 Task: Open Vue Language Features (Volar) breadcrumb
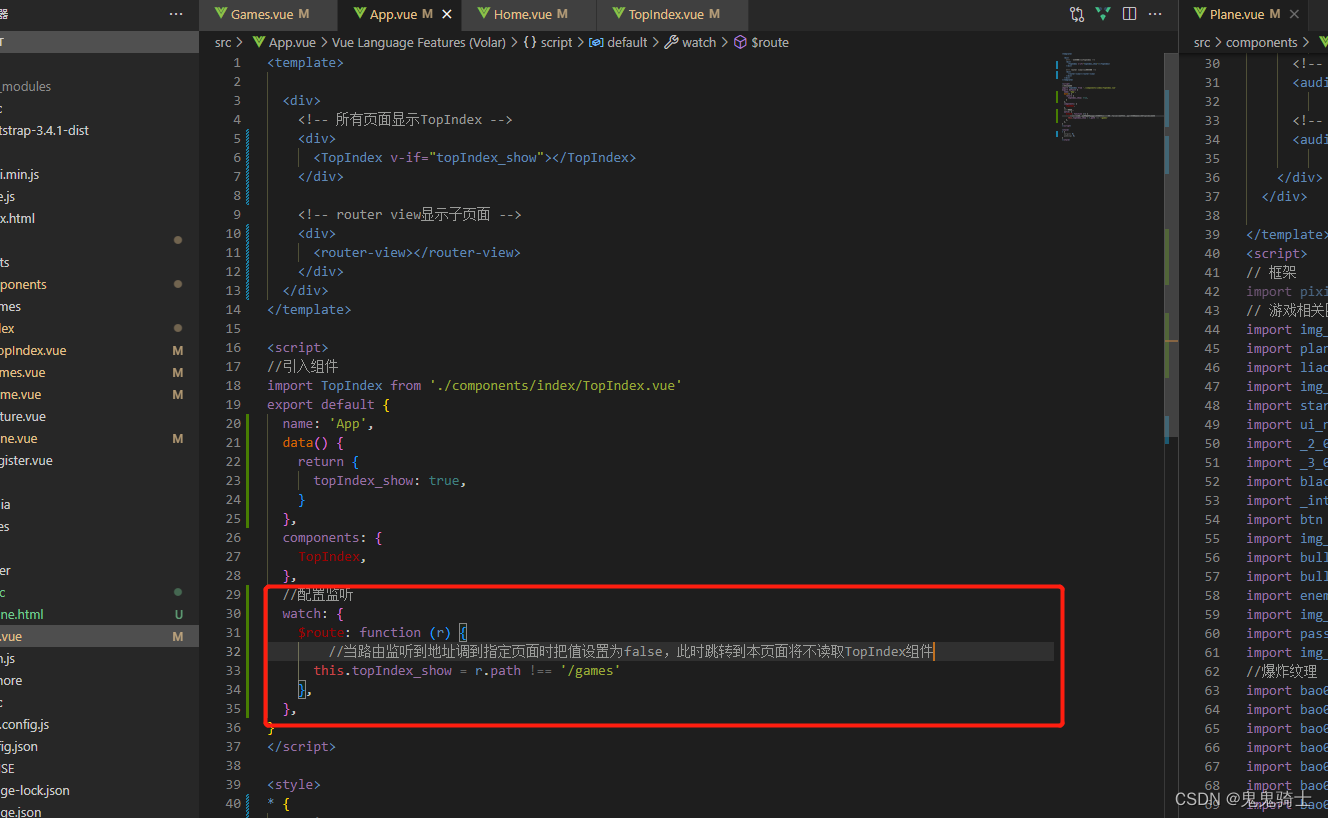418,42
